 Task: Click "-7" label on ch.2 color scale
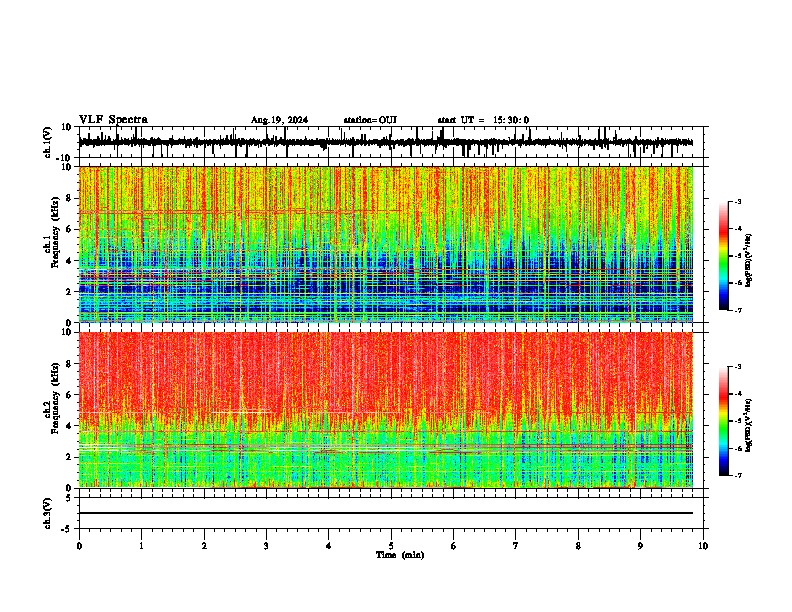click(737, 476)
